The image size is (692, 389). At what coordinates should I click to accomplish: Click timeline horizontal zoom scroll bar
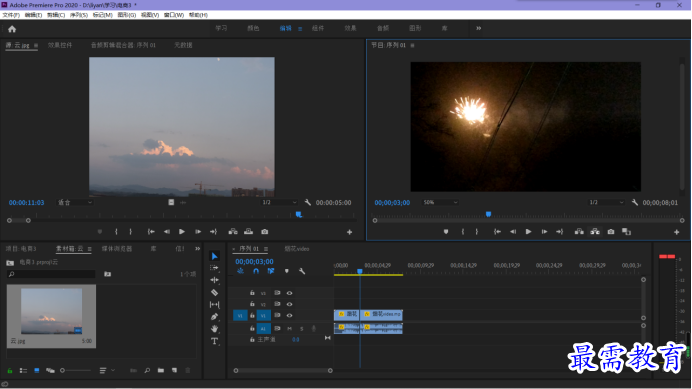[x=283, y=370]
